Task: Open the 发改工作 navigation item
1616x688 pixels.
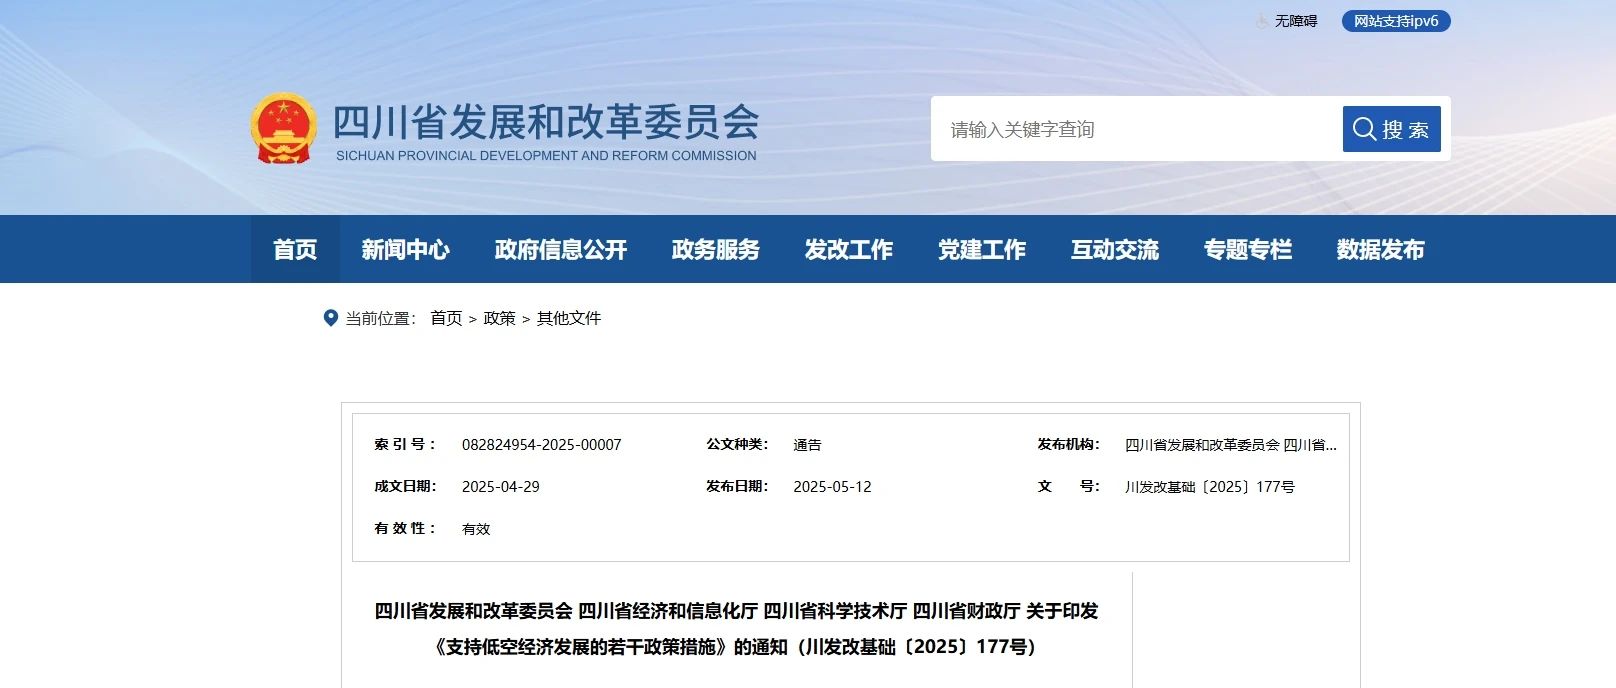Action: (848, 249)
